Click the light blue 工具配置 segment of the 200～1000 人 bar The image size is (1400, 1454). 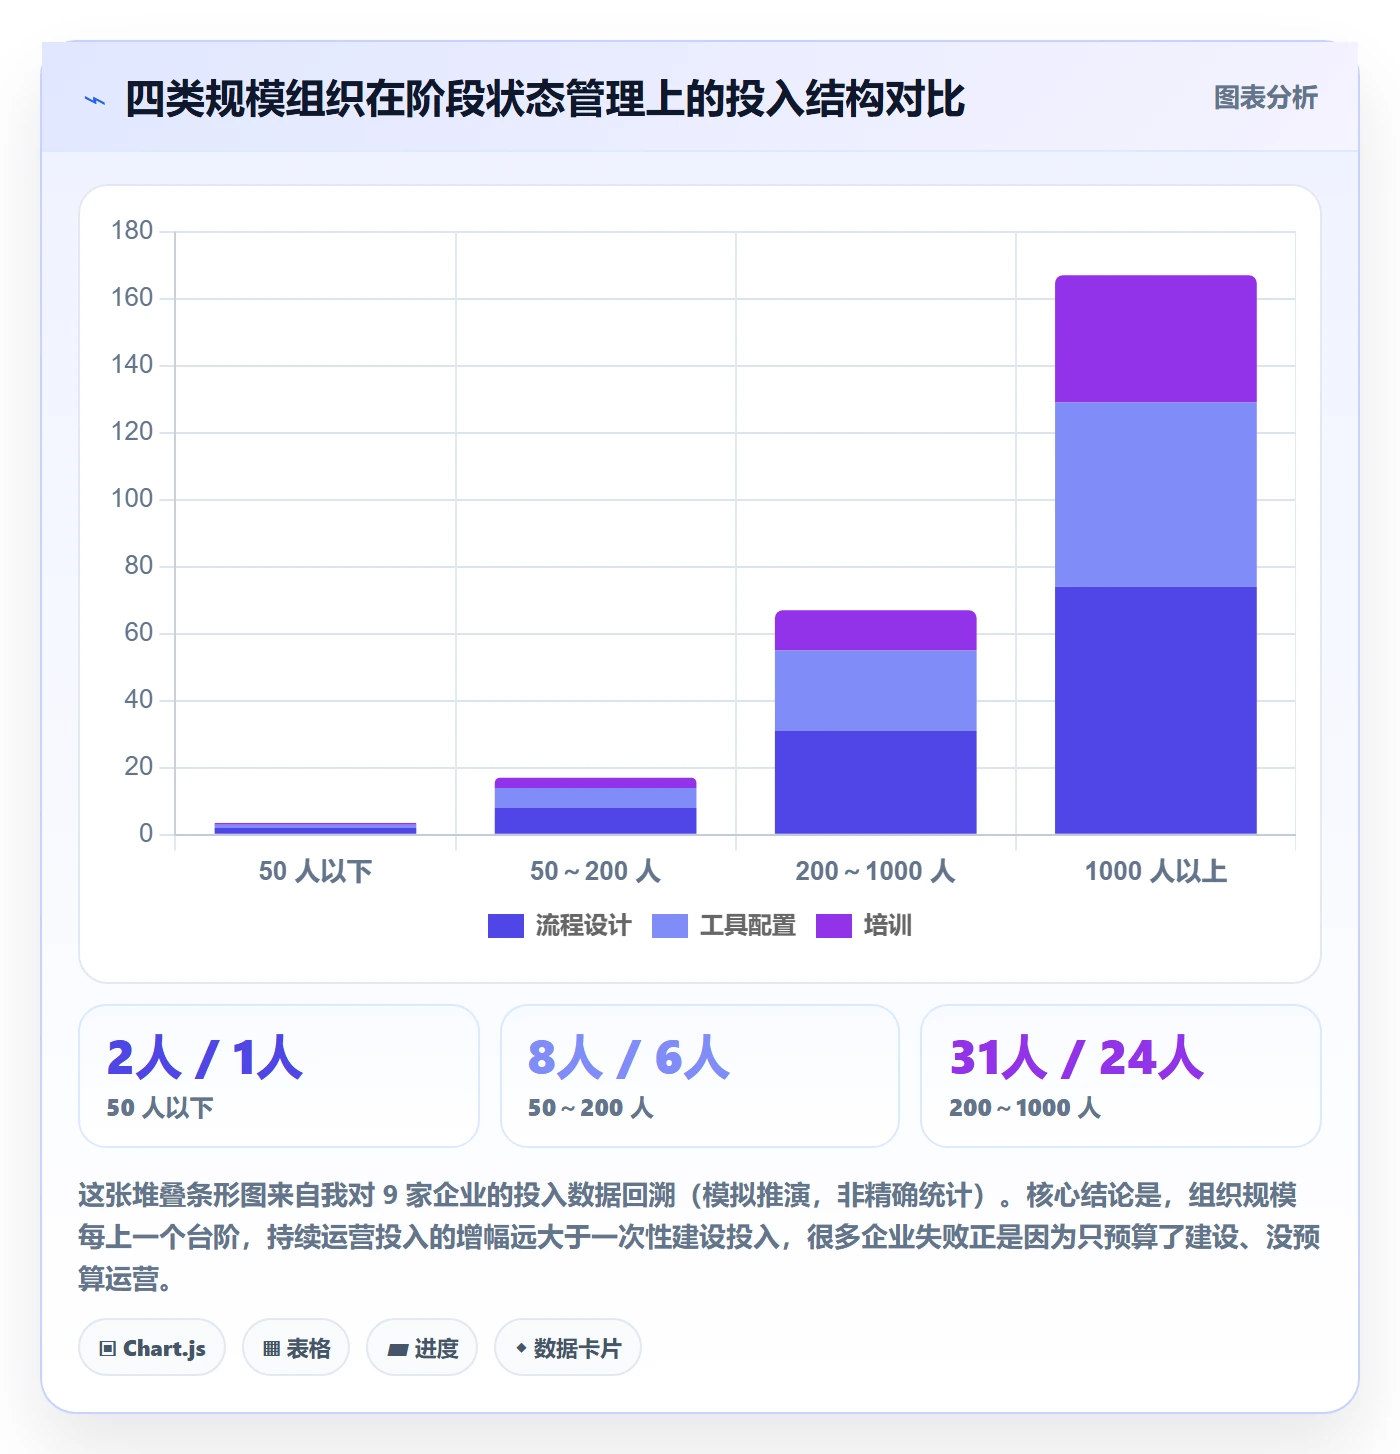click(x=876, y=691)
